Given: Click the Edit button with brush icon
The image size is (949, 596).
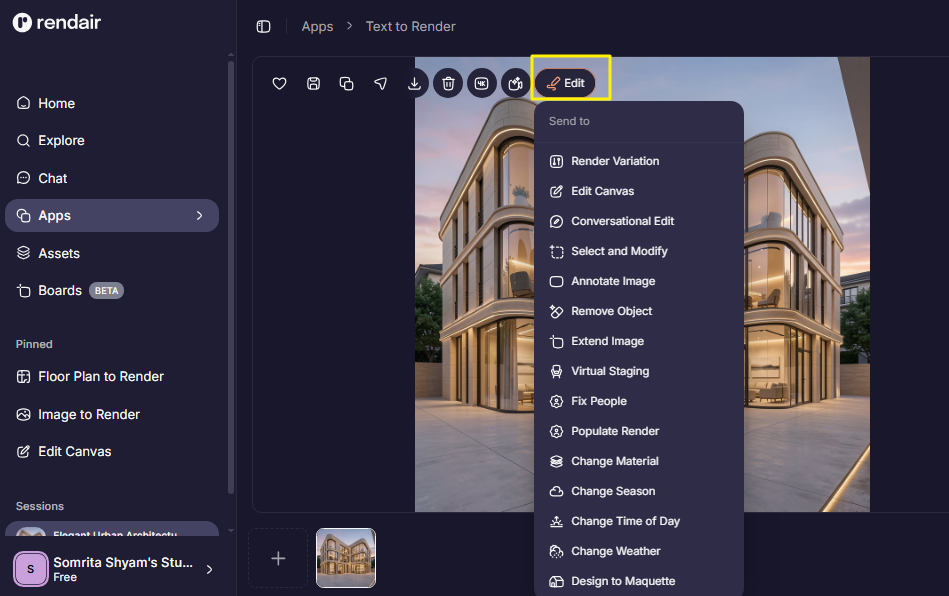Looking at the screenshot, I should pyautogui.click(x=565, y=84).
